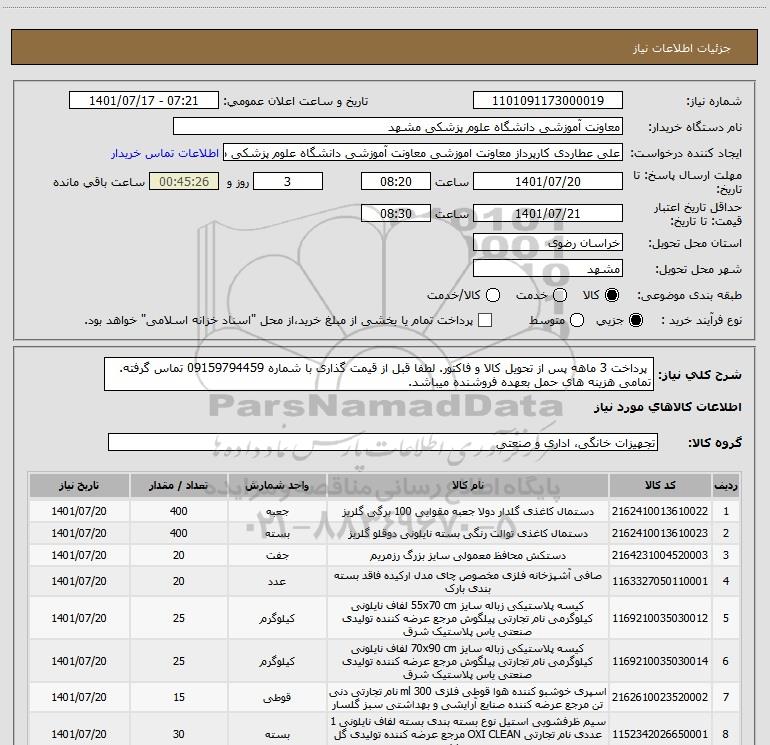Click the product group field تجهیزات خانگی، اداری و صنعتی

[383, 442]
